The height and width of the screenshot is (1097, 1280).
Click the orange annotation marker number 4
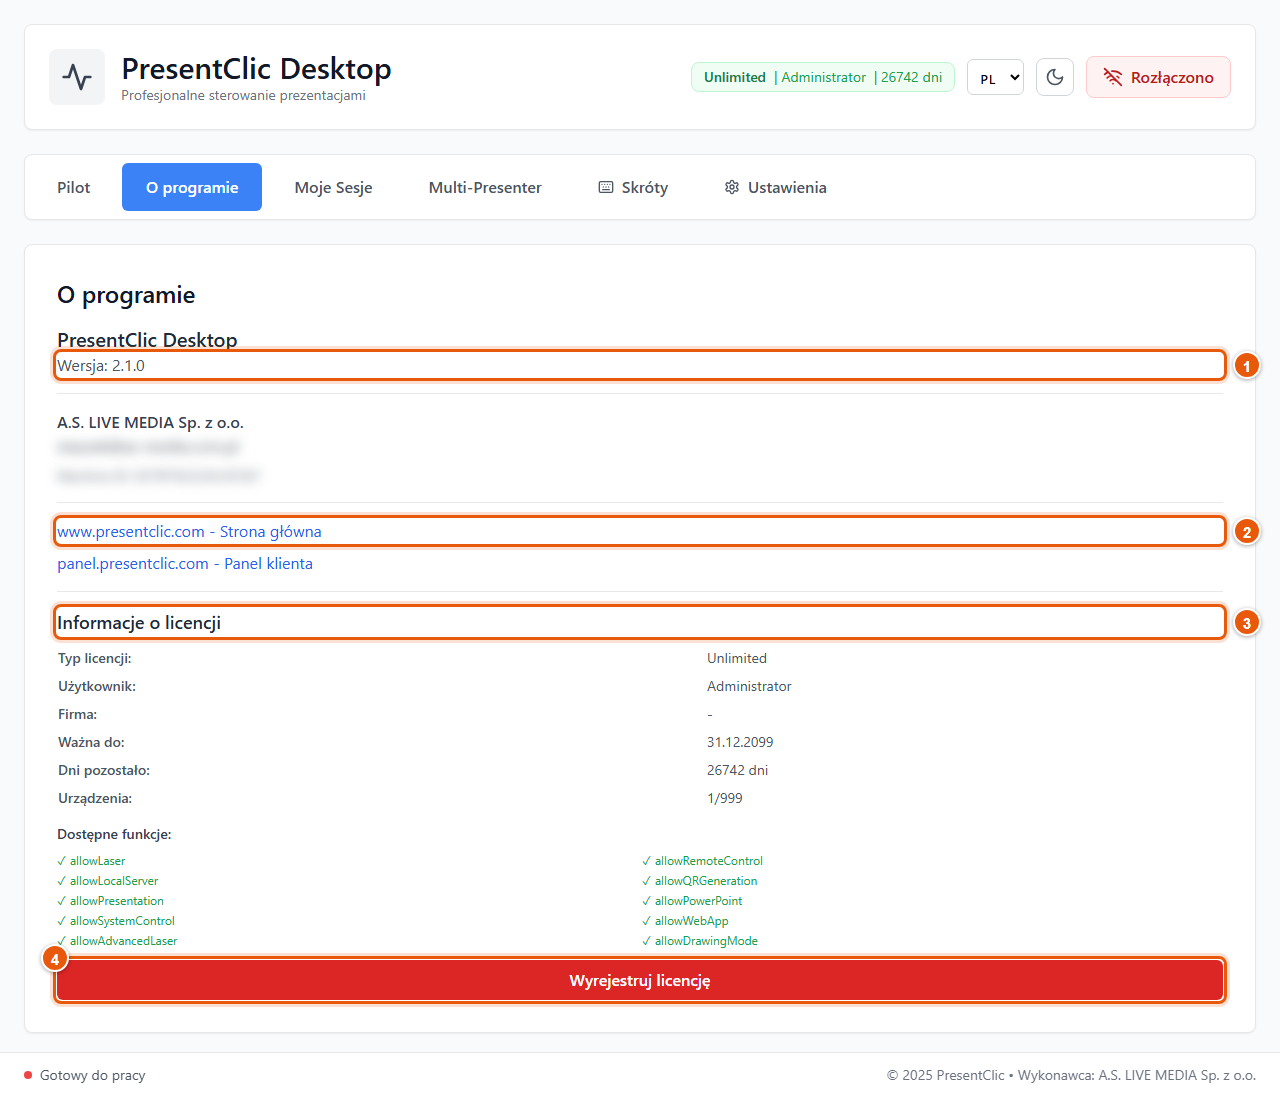click(55, 959)
